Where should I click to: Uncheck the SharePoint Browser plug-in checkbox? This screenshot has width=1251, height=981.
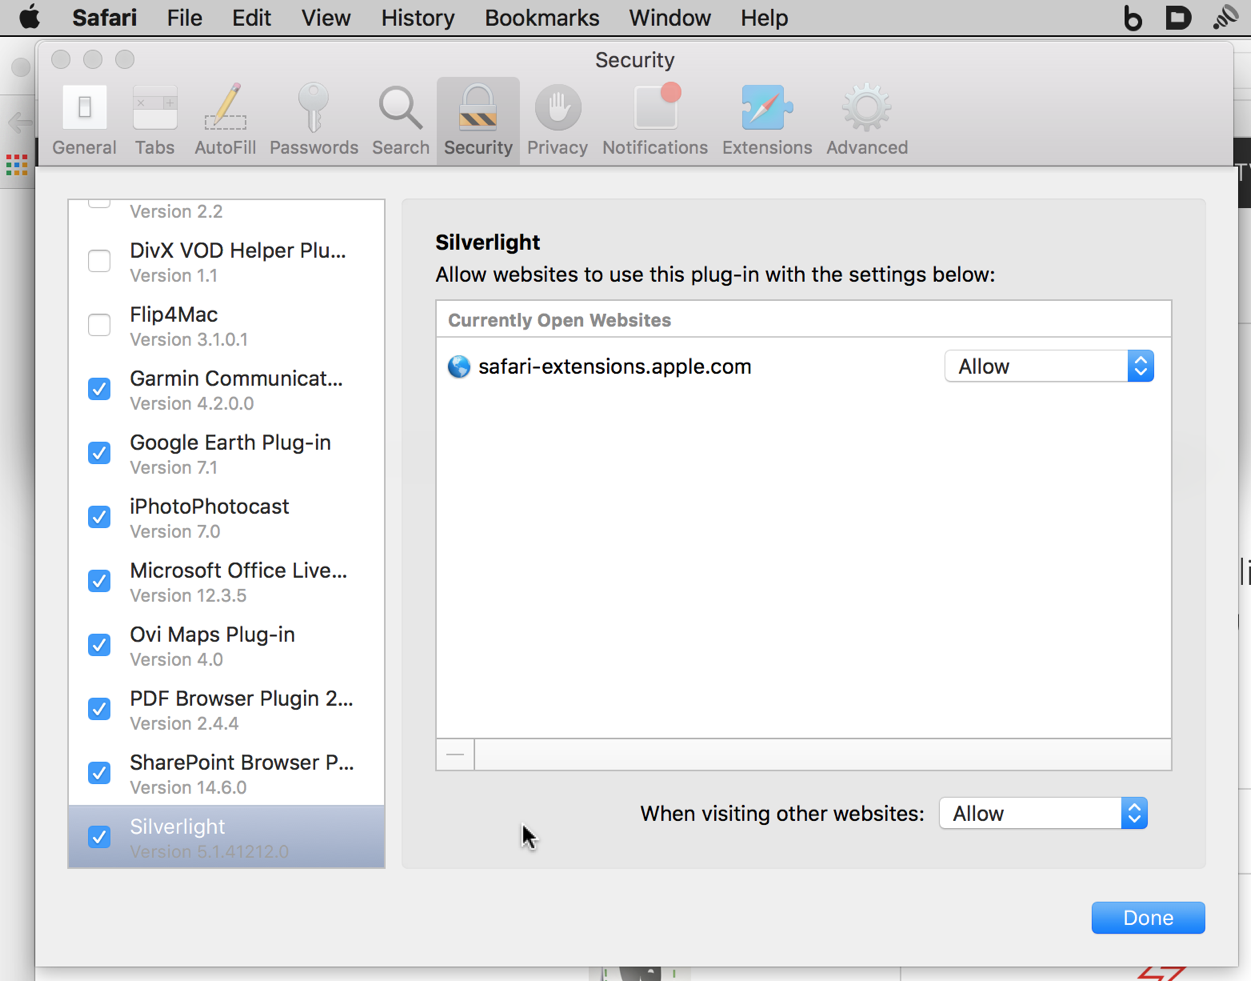point(99,773)
